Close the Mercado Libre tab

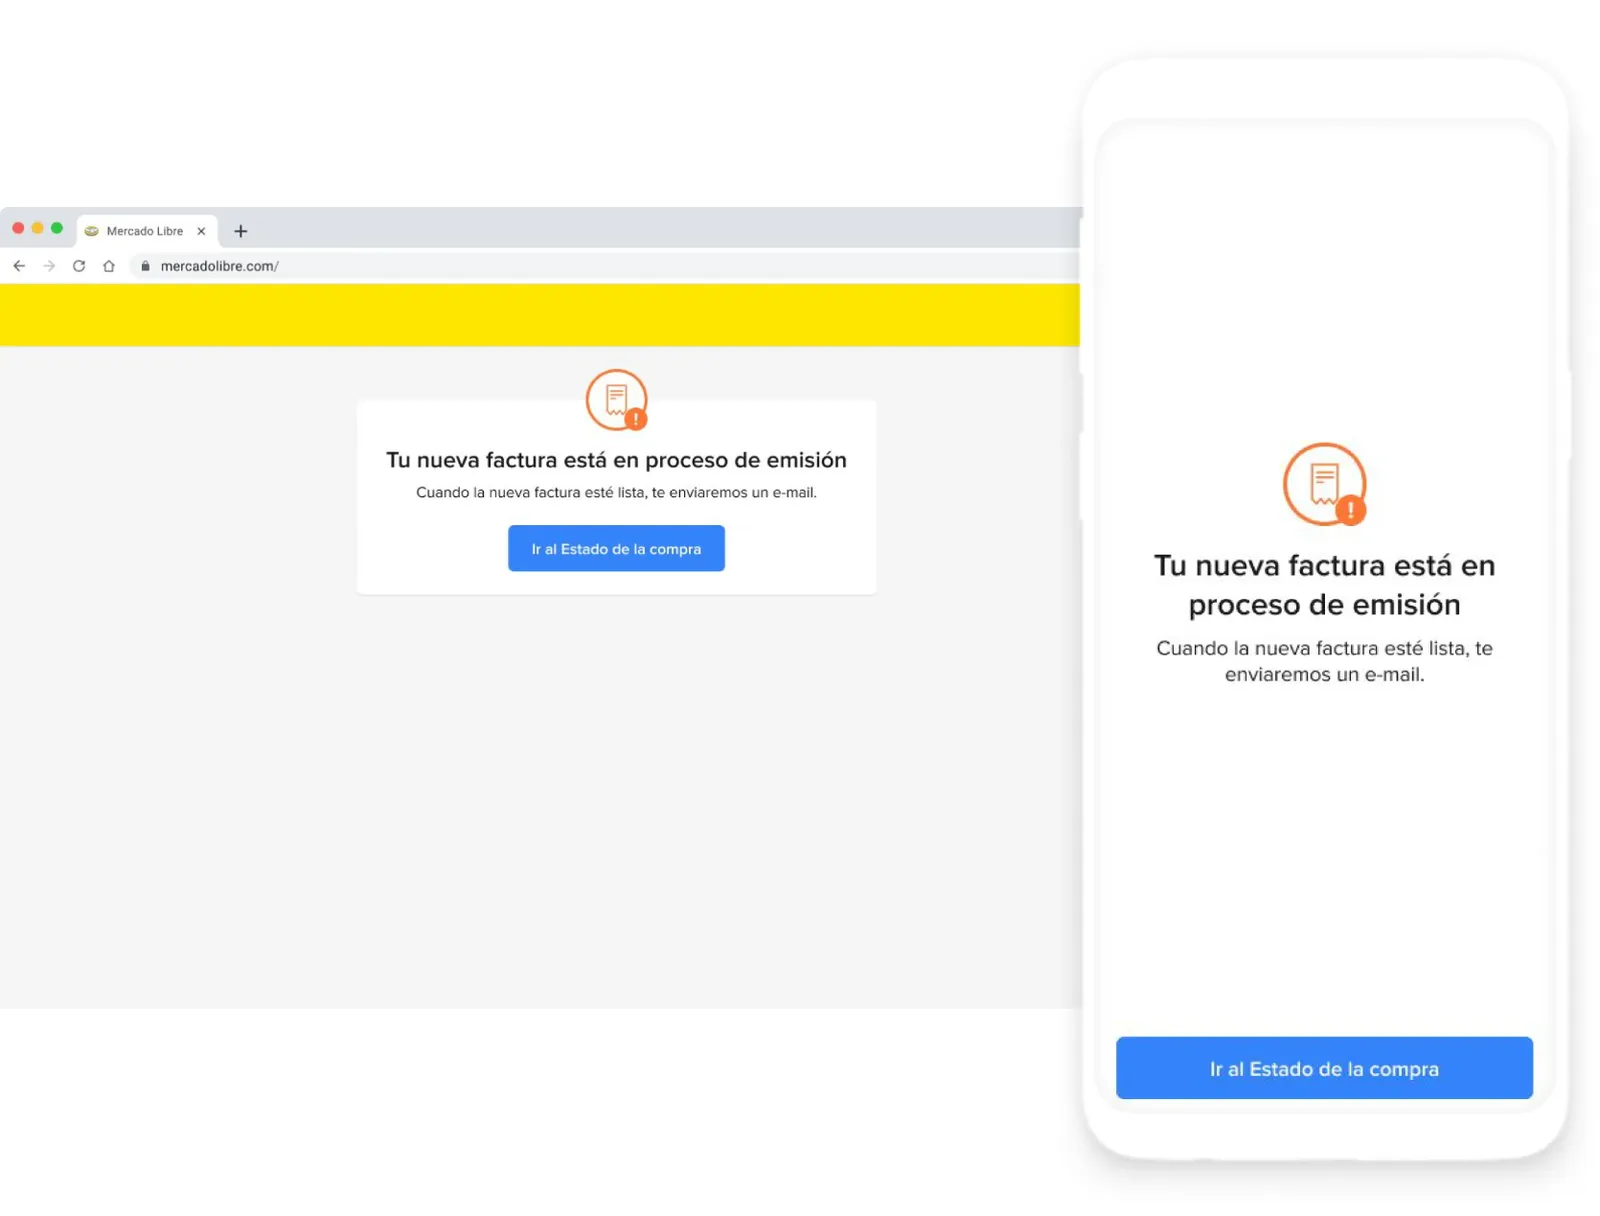pyautogui.click(x=201, y=231)
